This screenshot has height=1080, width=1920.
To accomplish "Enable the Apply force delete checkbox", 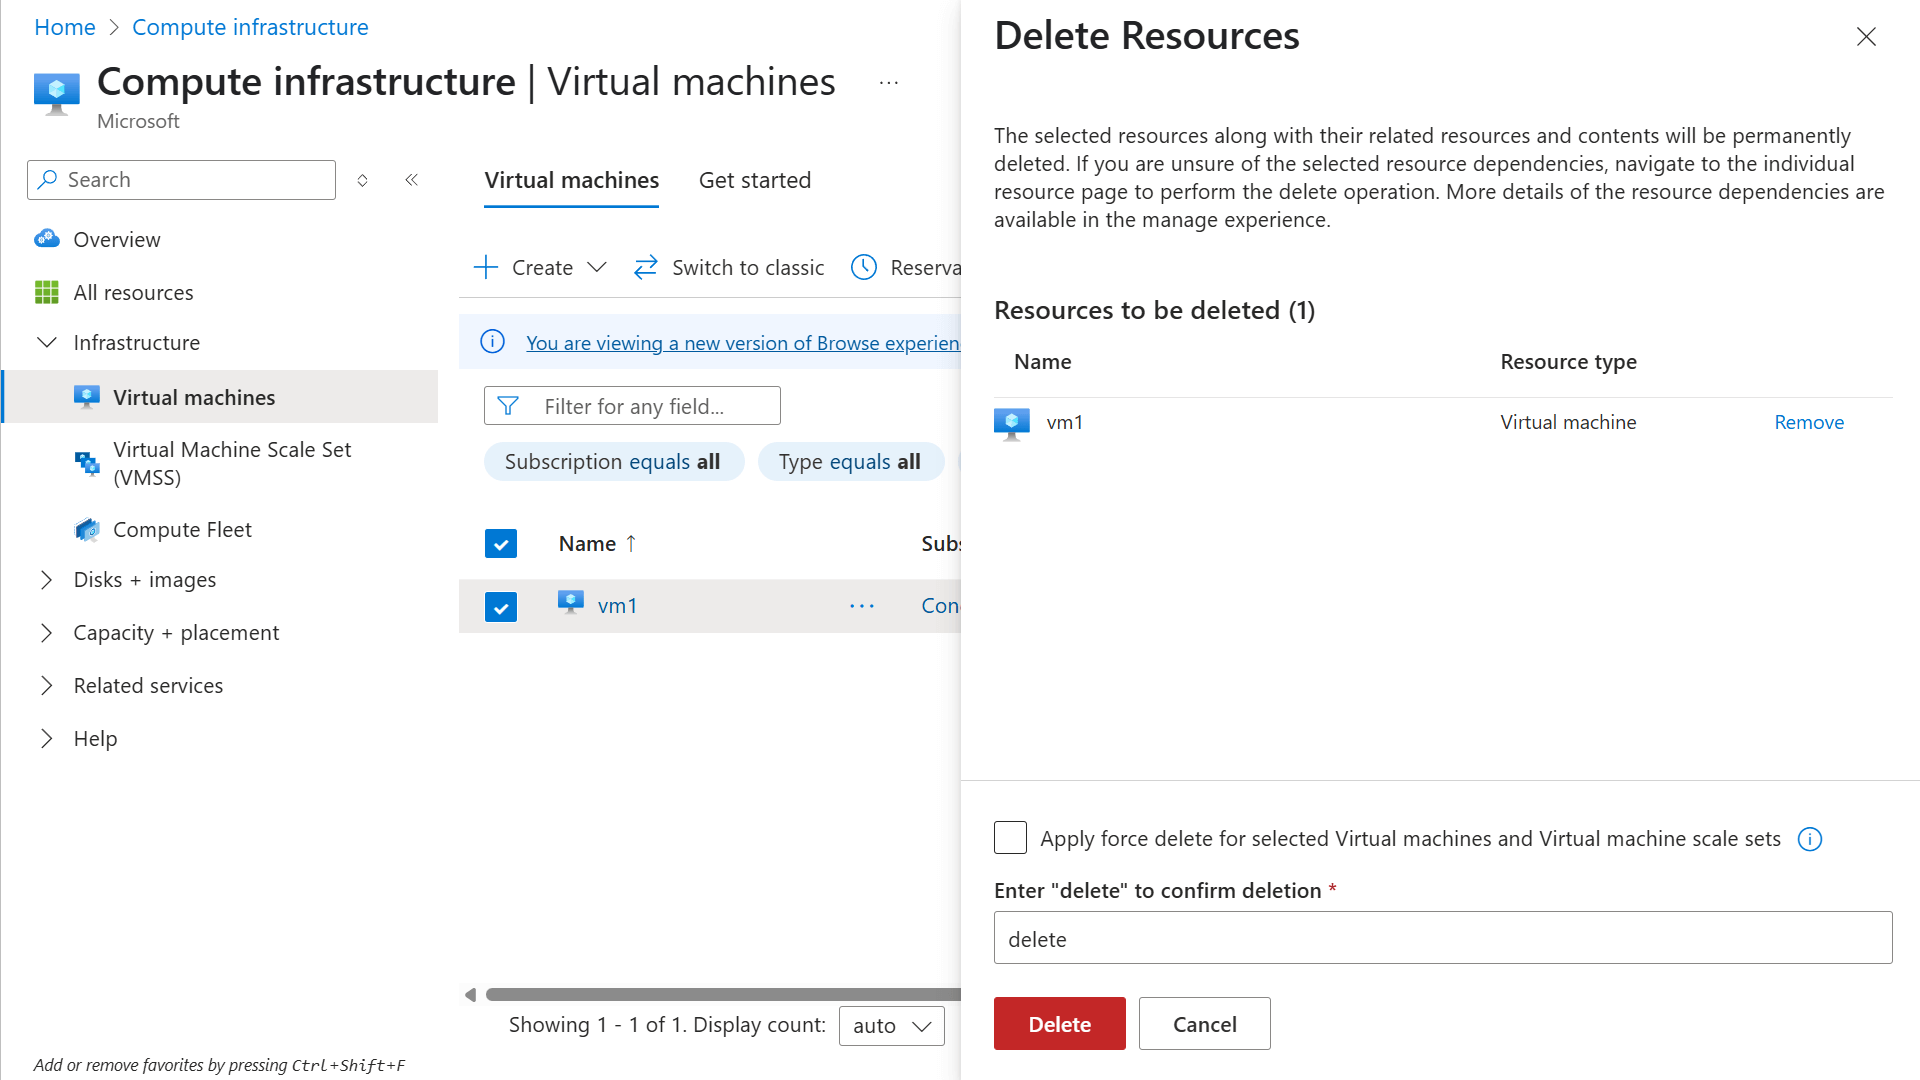I will tap(1010, 838).
